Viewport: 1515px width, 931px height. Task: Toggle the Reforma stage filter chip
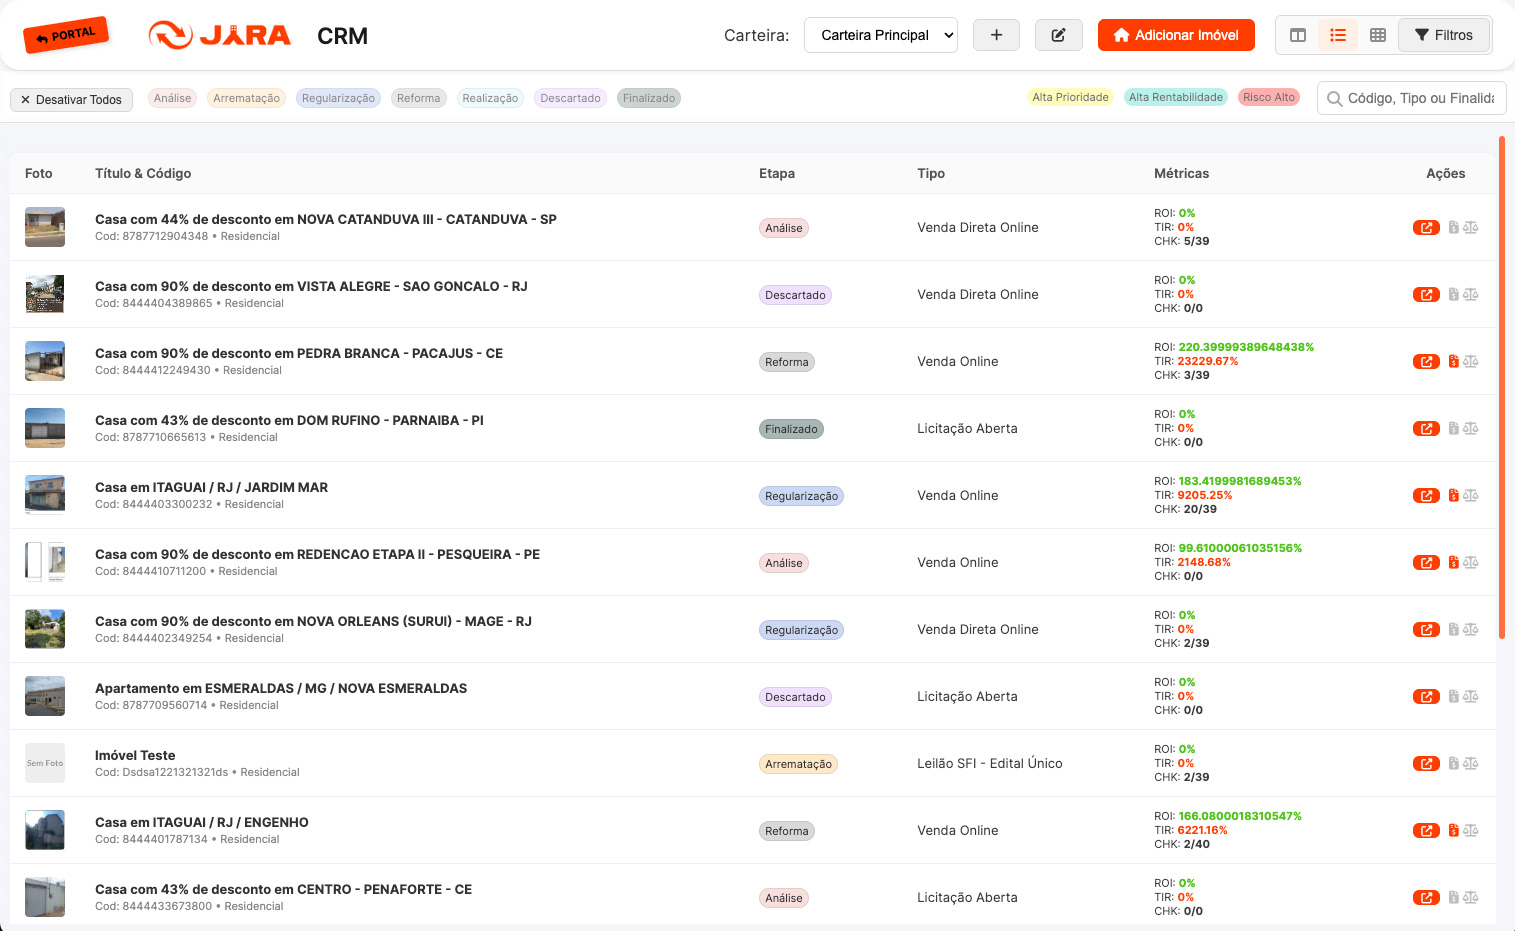click(418, 98)
